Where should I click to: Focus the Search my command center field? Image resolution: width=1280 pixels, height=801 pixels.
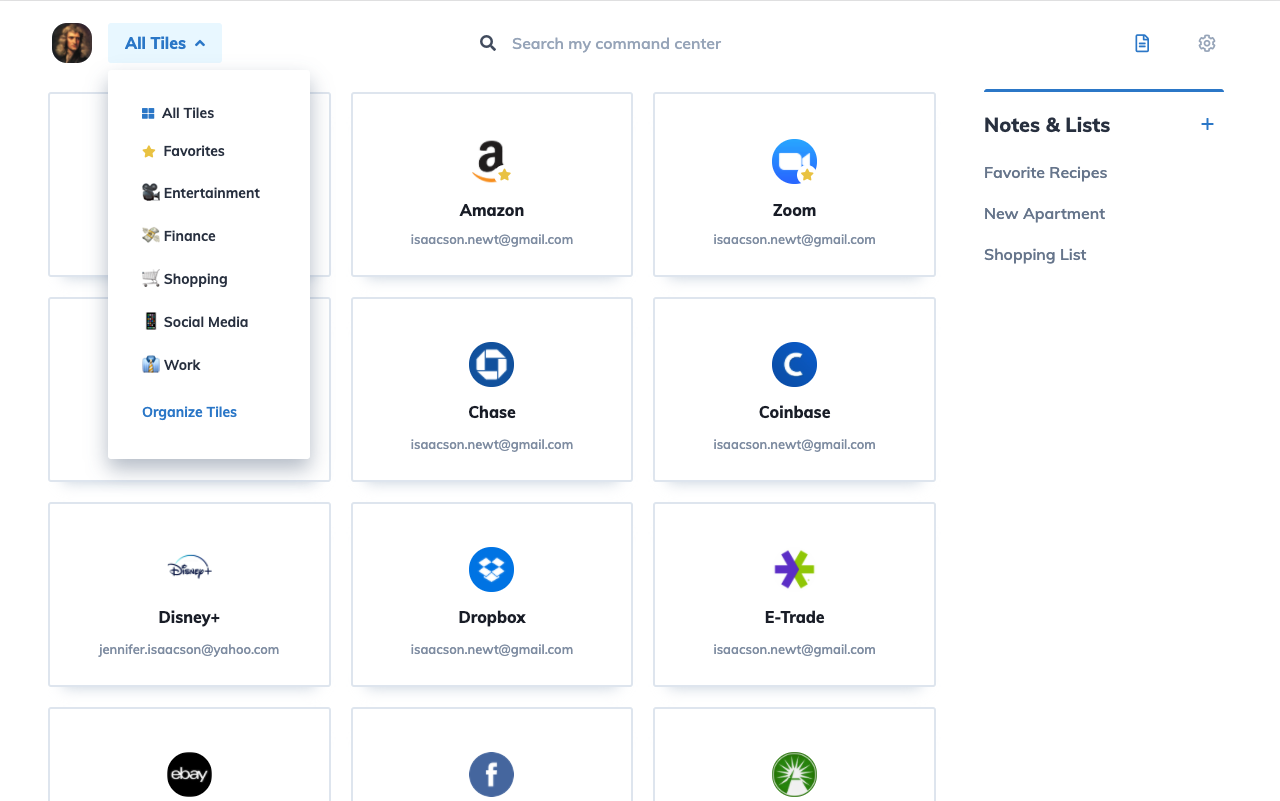(x=616, y=43)
